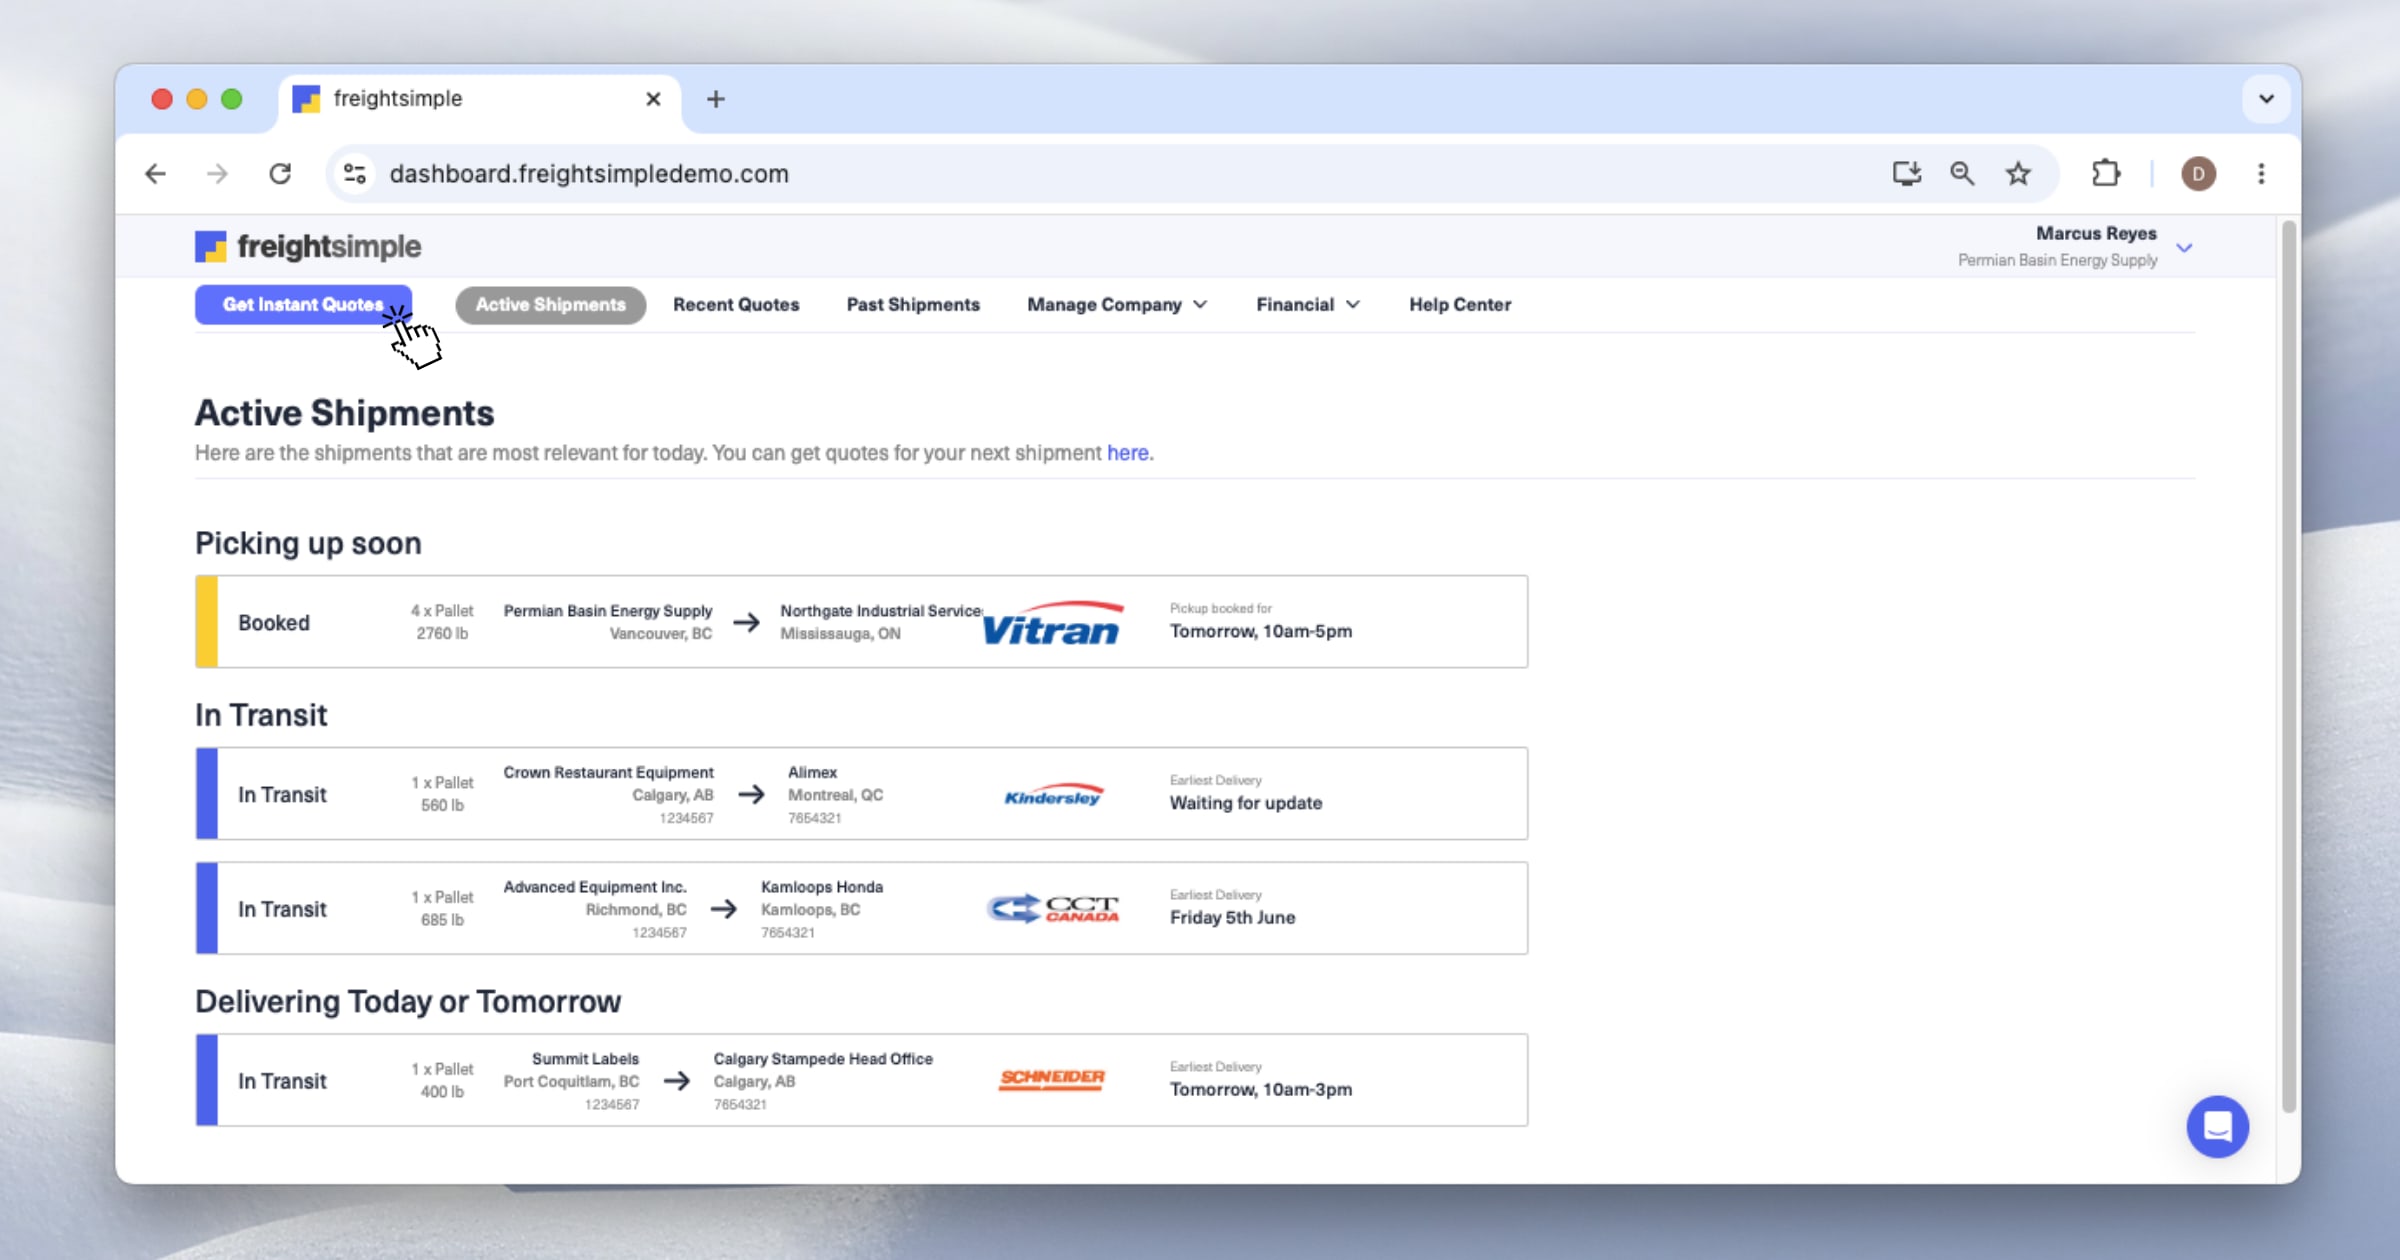
Task: Click the 'Picking up soon' heading
Action: click(308, 543)
